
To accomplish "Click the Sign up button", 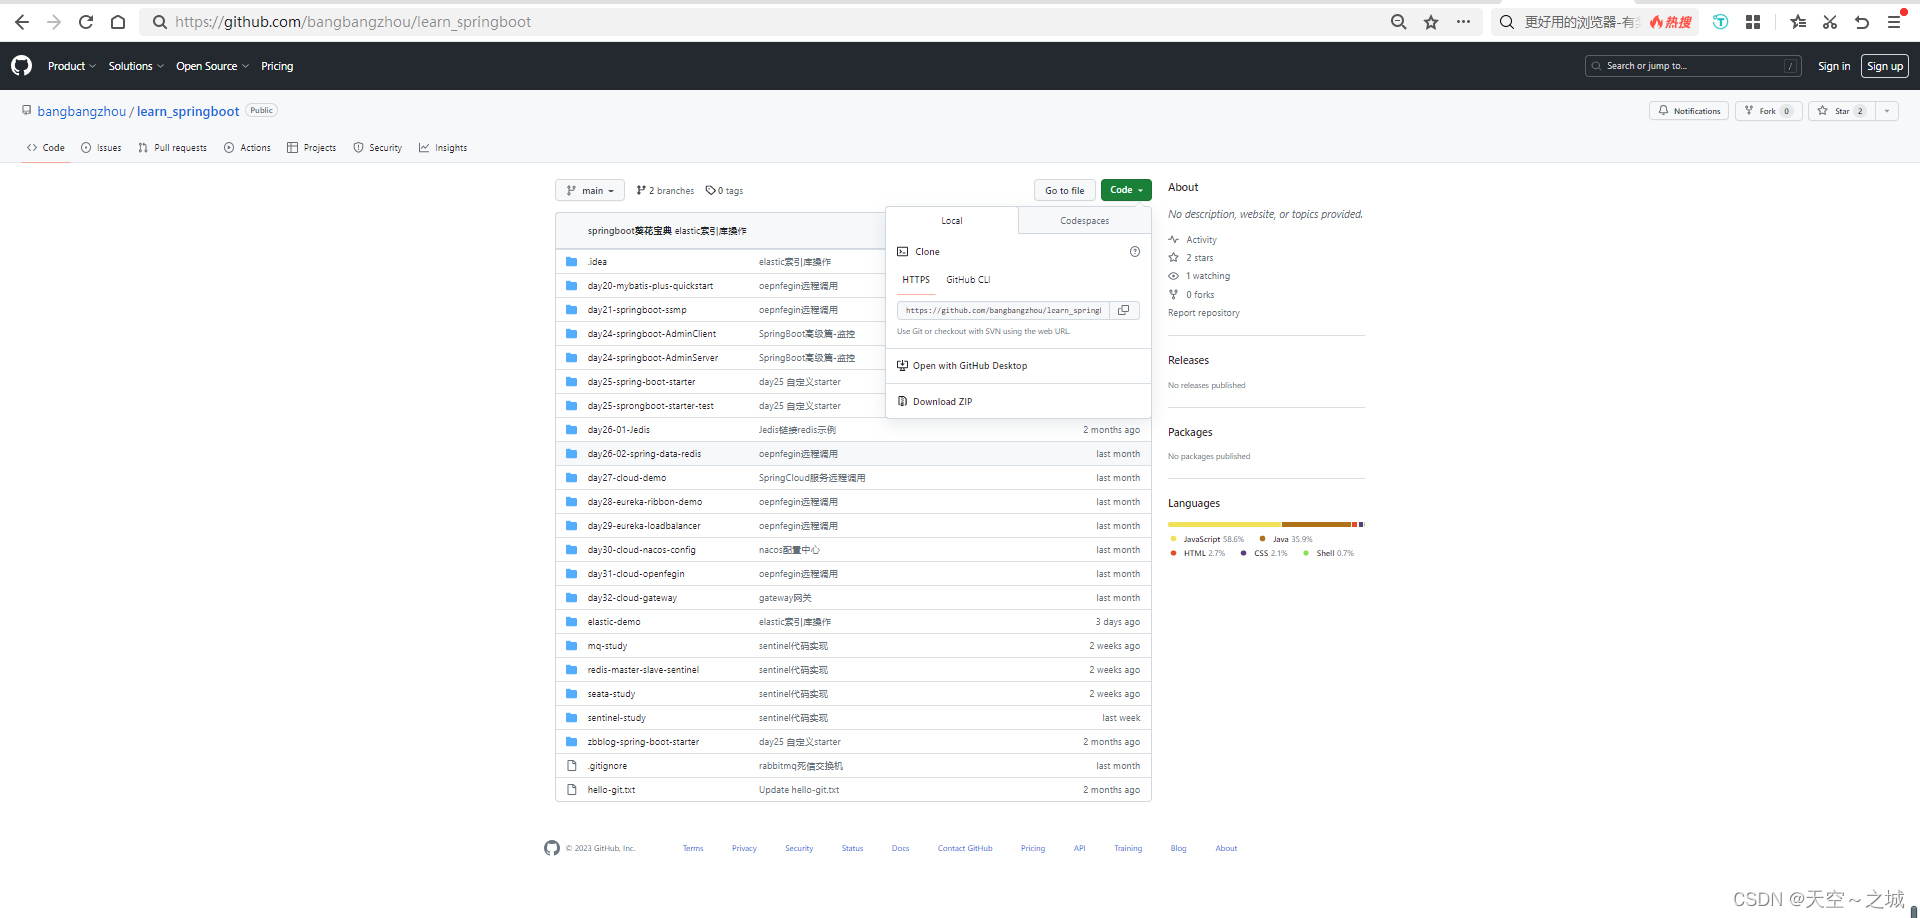I will 1885,66.
